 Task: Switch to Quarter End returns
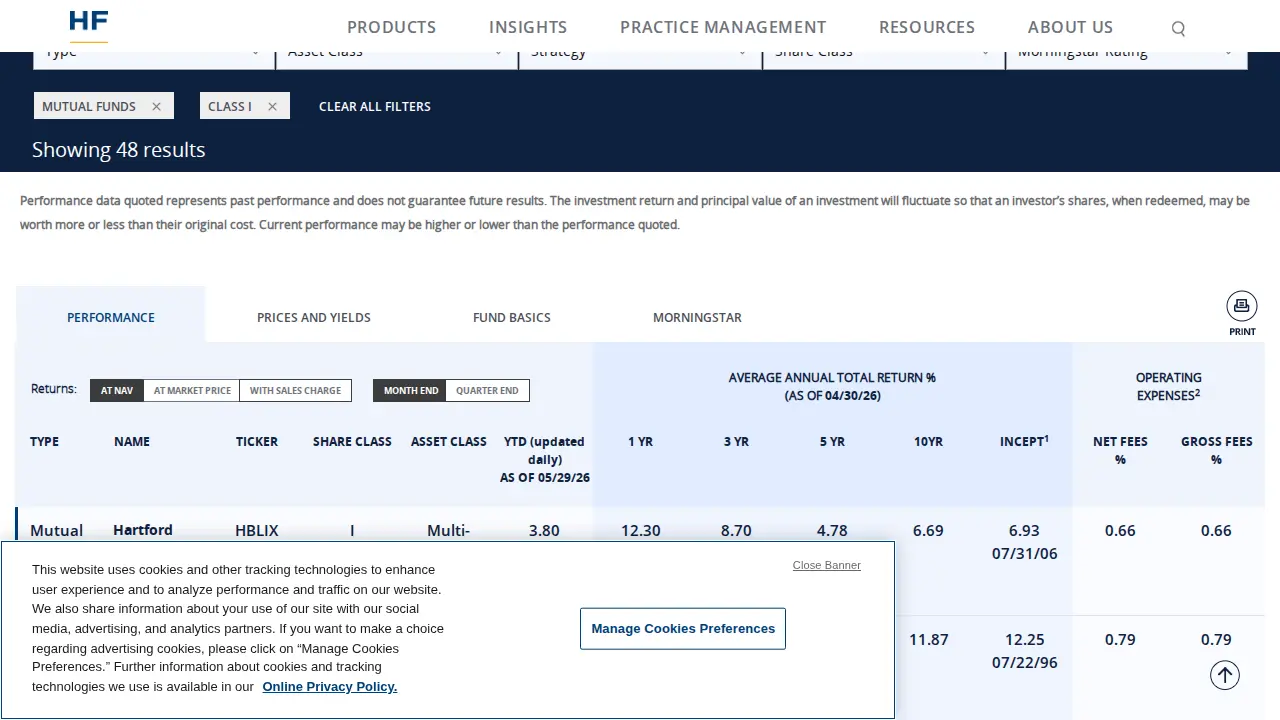pos(487,390)
